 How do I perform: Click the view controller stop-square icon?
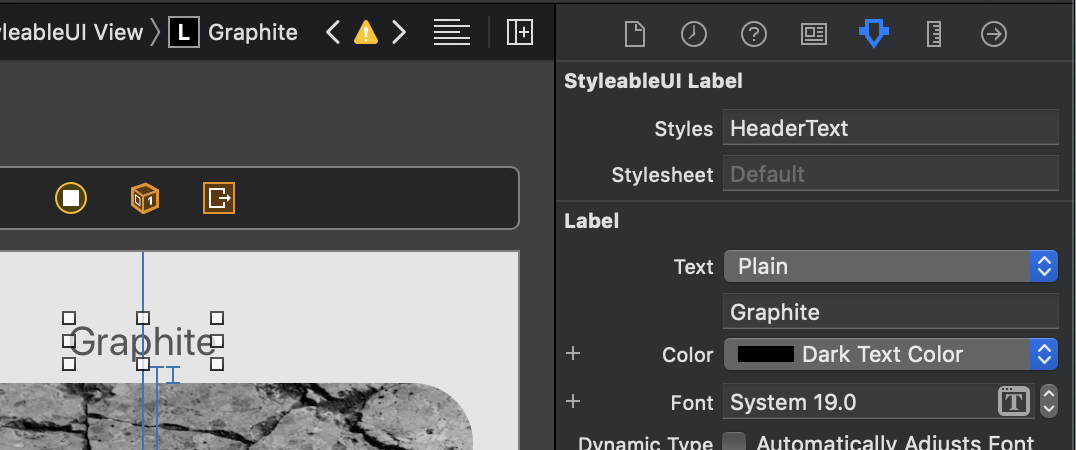[x=71, y=198]
